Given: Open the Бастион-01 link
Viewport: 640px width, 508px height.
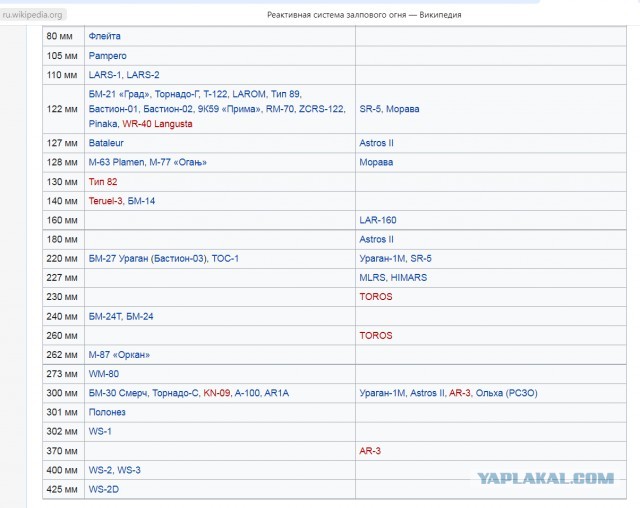Looking at the screenshot, I should (113, 109).
